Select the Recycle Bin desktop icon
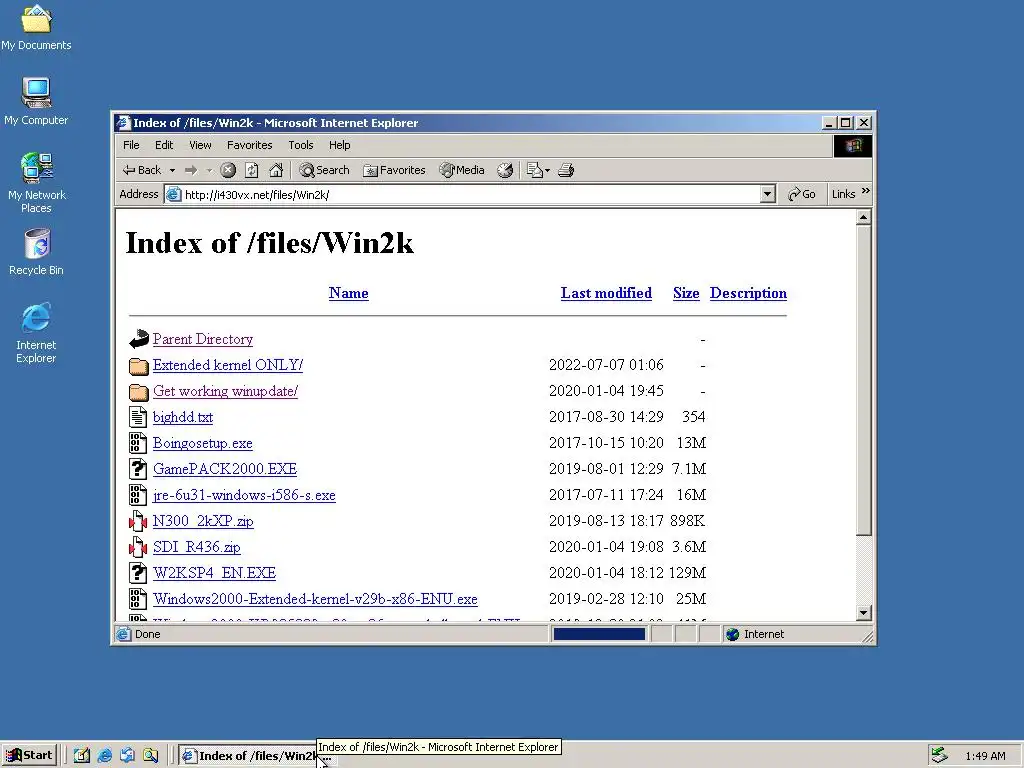The image size is (1024, 768). pyautogui.click(x=37, y=252)
